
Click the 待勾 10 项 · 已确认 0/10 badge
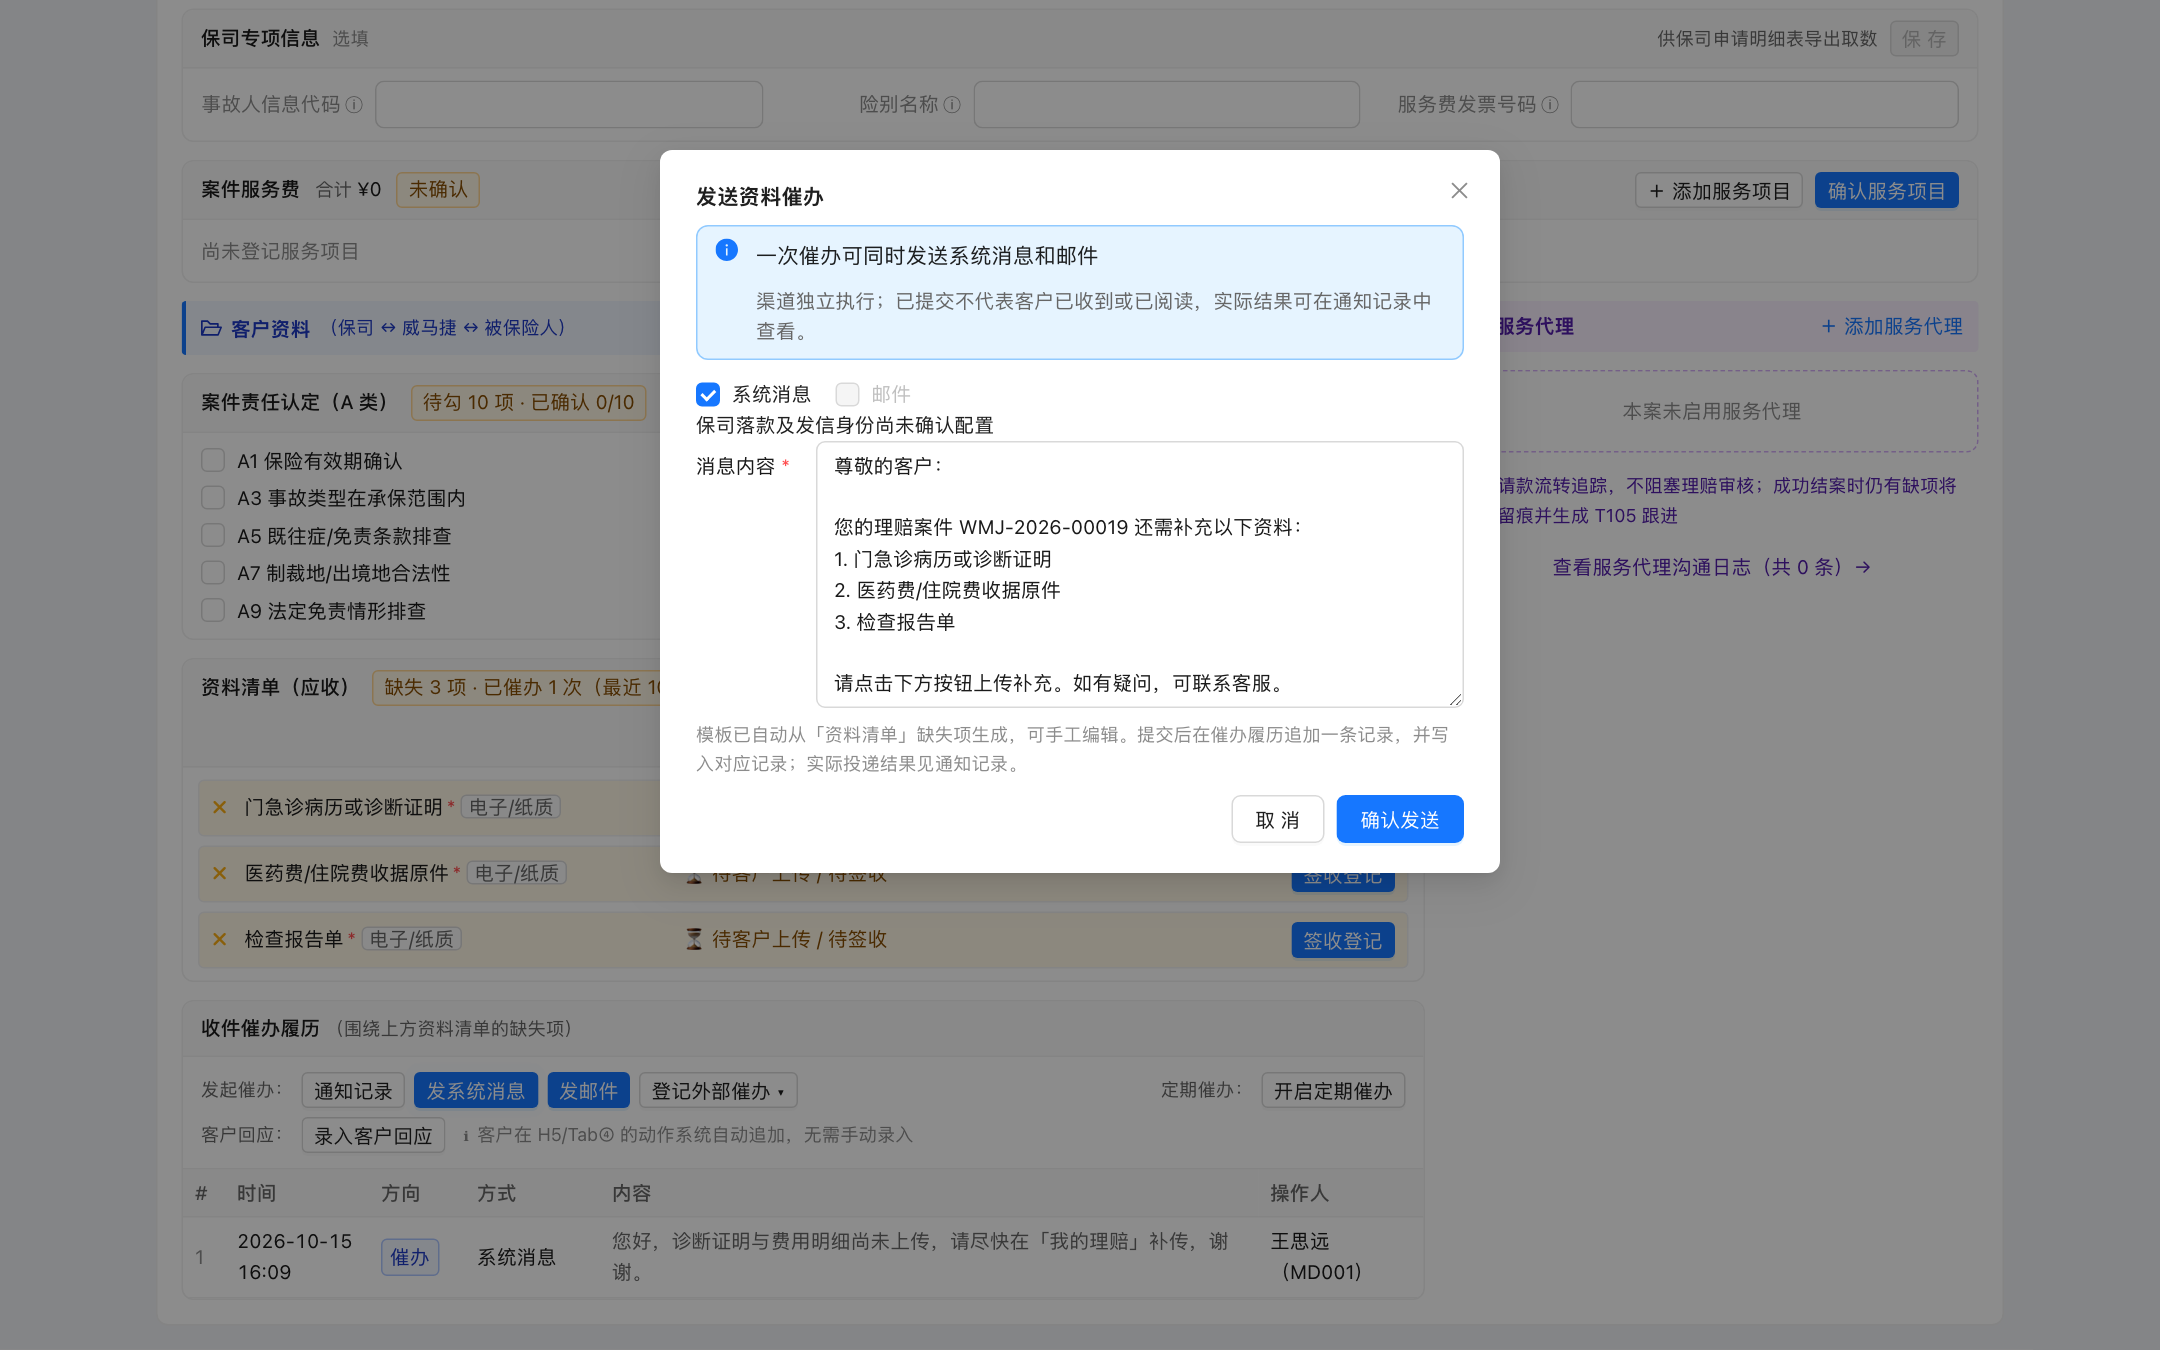pos(528,402)
